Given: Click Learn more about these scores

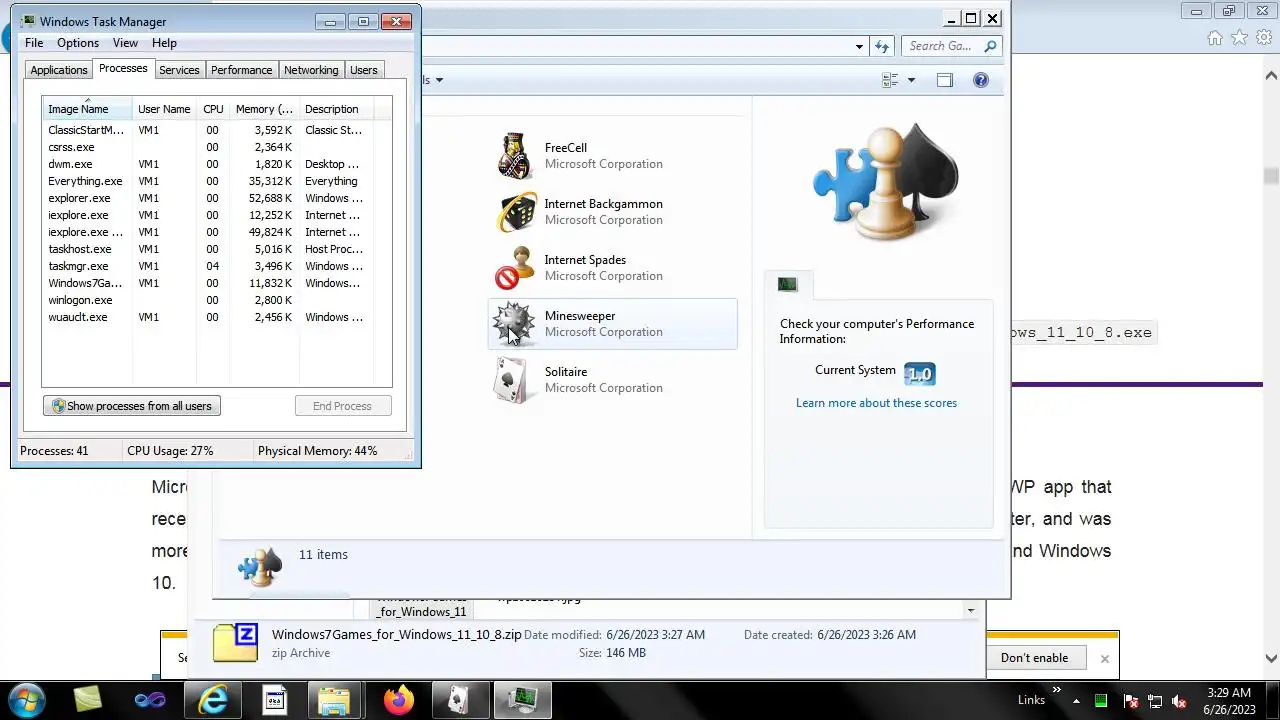Looking at the screenshot, I should pyautogui.click(x=876, y=403).
